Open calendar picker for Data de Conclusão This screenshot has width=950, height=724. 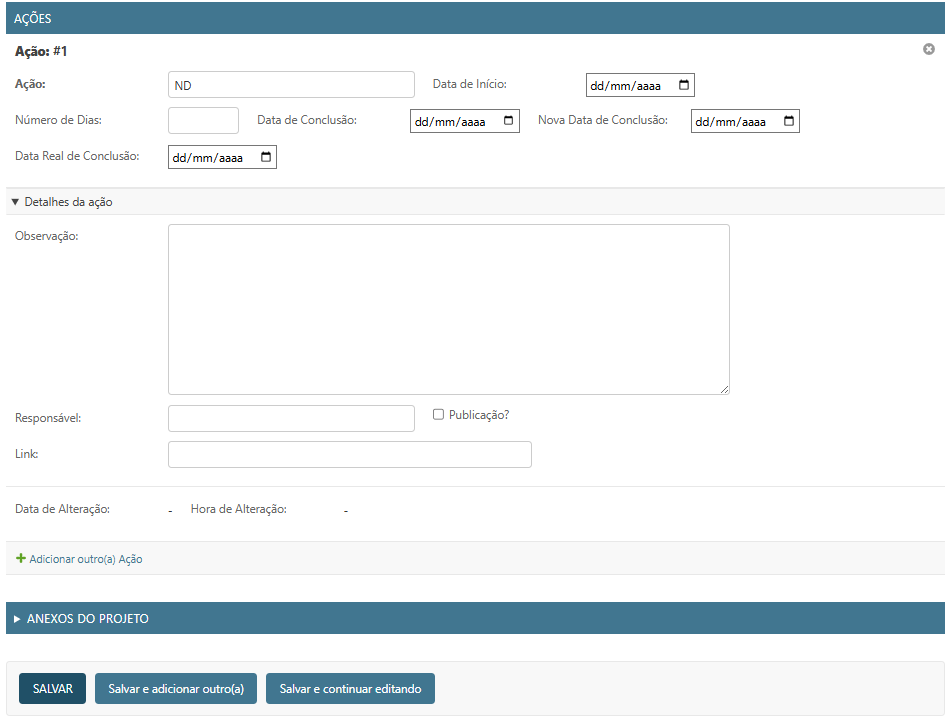pos(508,121)
